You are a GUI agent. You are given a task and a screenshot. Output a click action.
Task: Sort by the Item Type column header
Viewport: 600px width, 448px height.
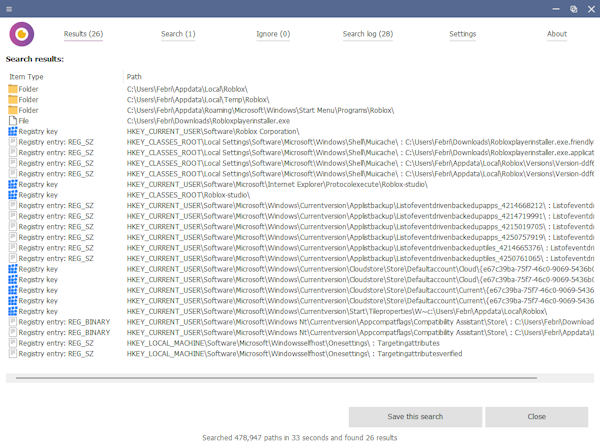tap(26, 77)
